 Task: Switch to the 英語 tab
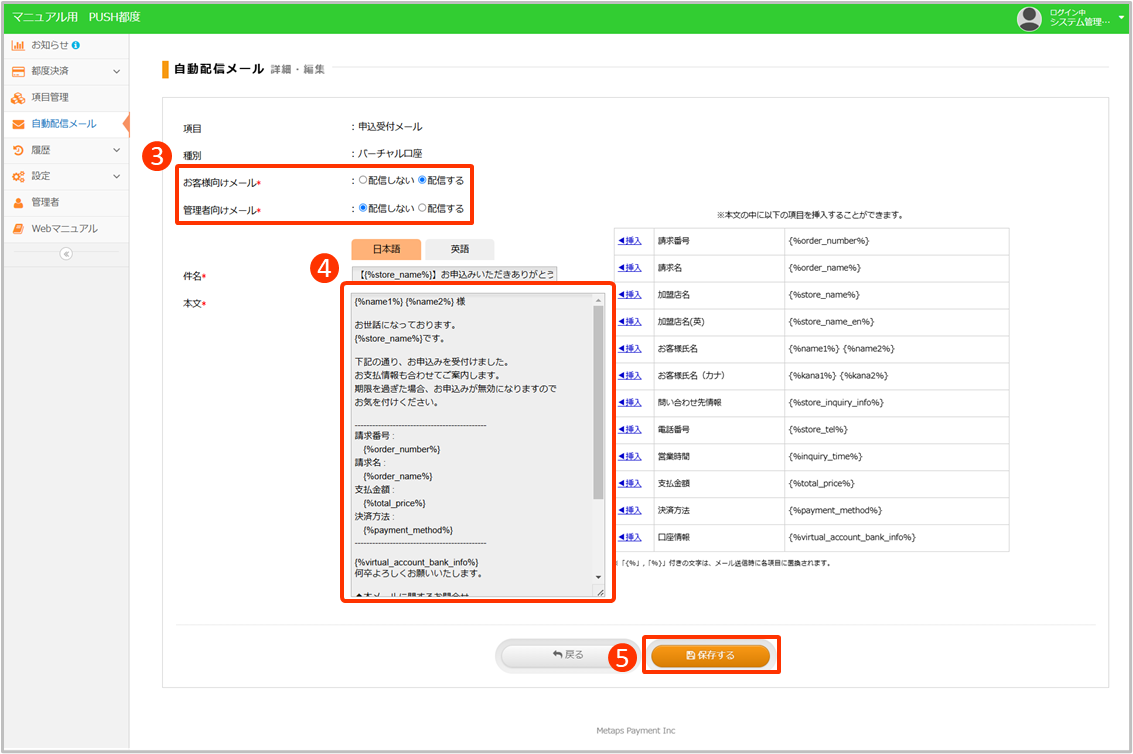click(459, 249)
